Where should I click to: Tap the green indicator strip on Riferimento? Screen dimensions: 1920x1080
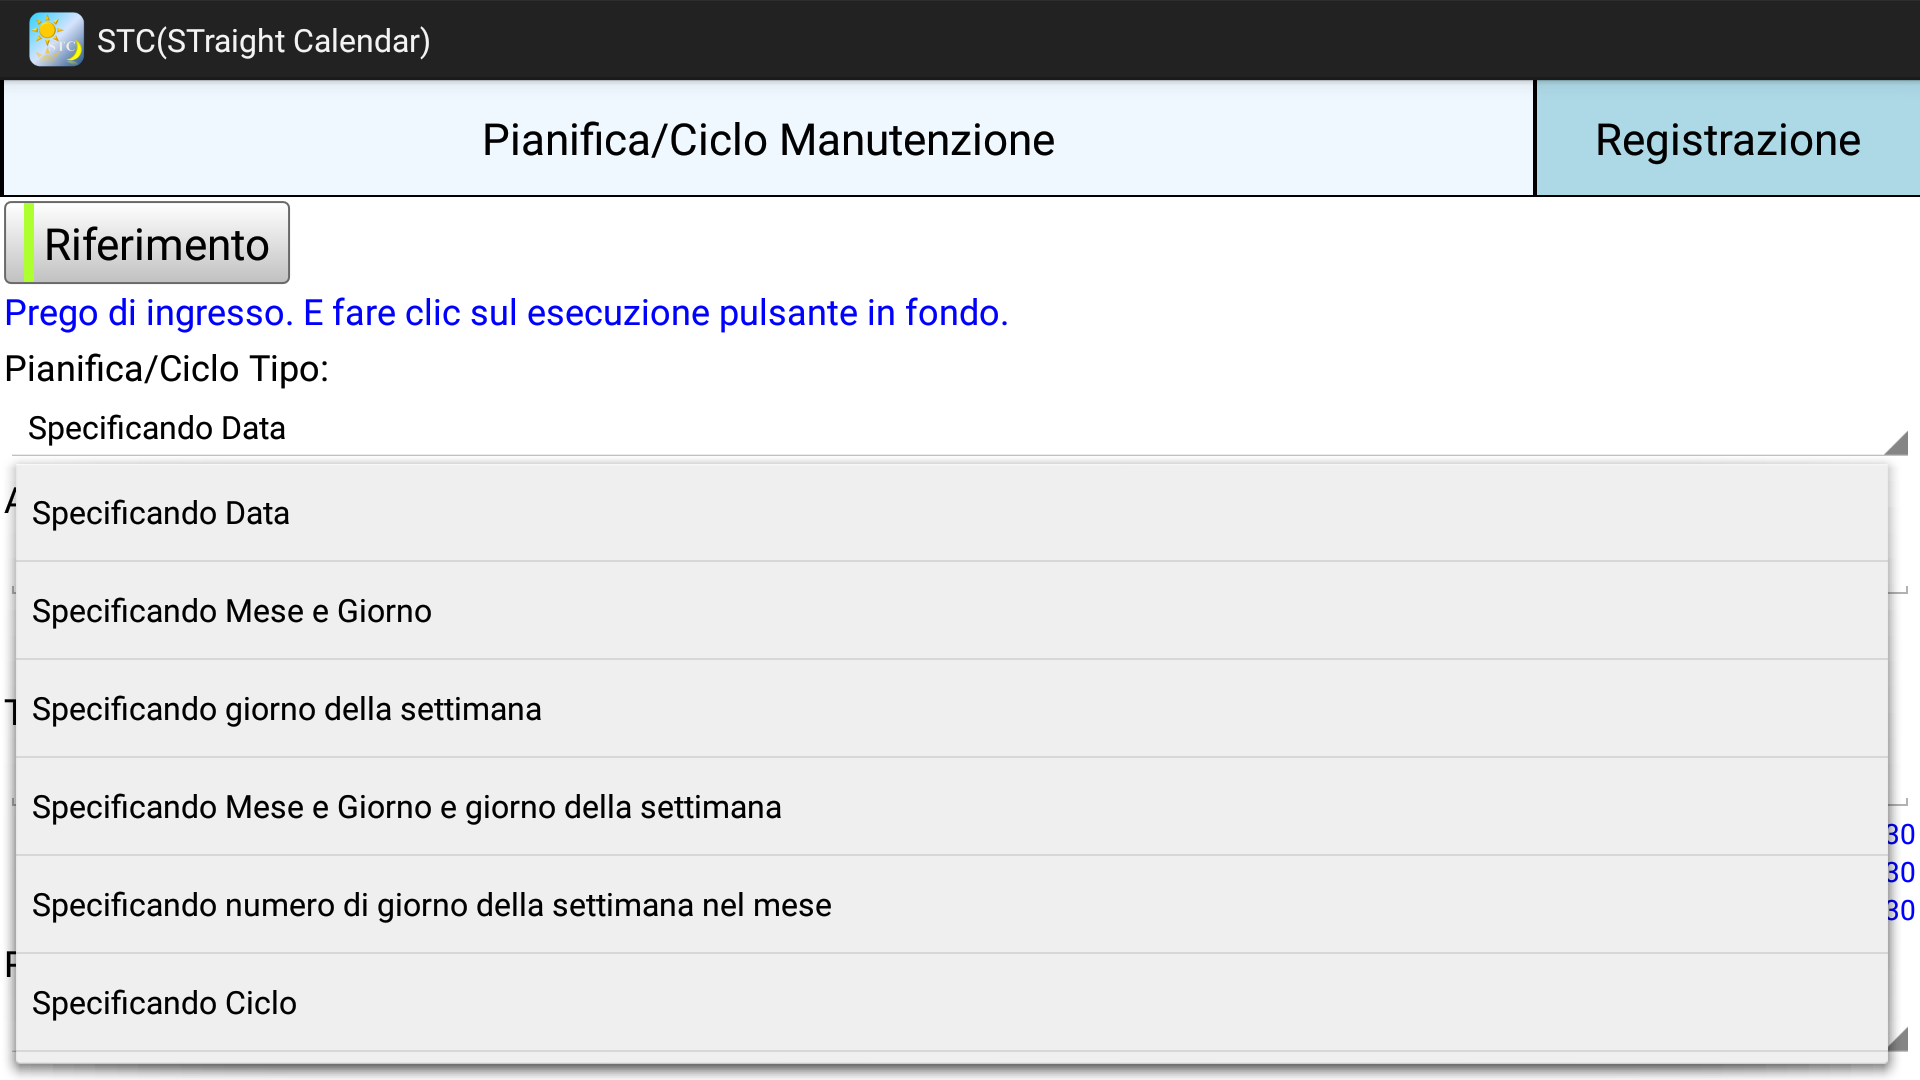[x=29, y=243]
